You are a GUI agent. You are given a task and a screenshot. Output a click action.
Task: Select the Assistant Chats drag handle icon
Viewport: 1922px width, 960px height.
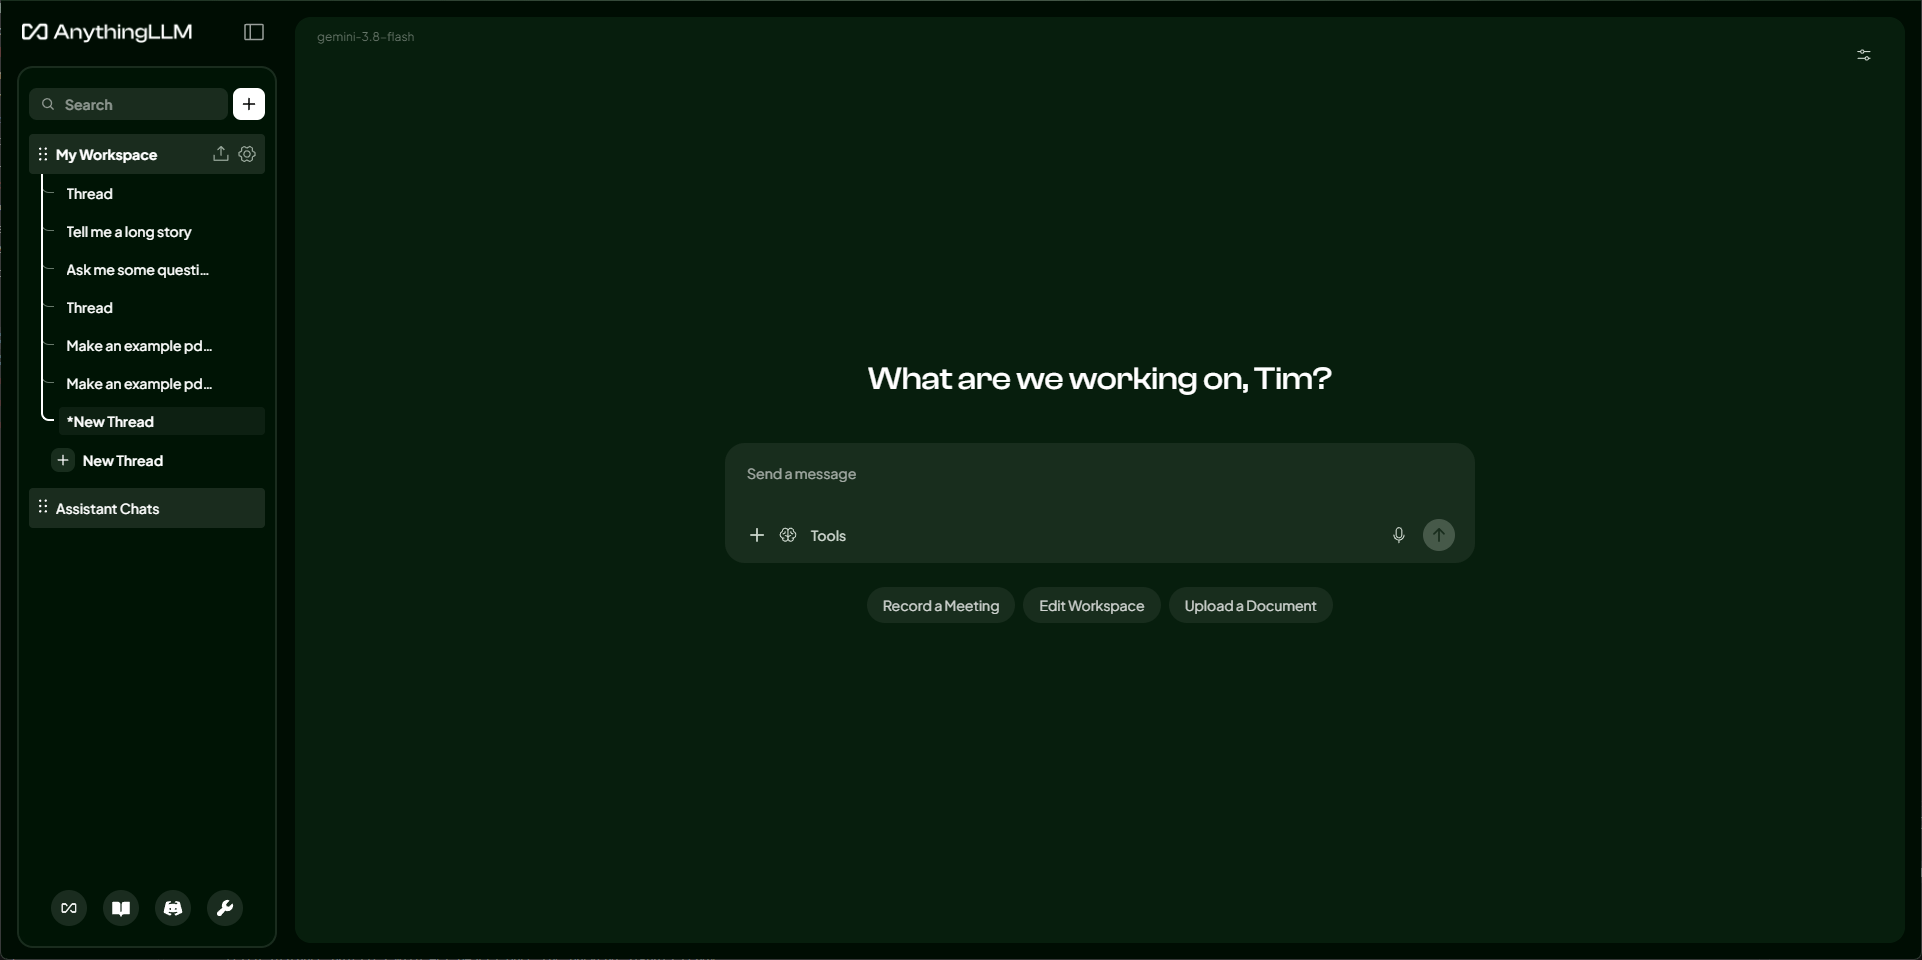[x=43, y=507]
